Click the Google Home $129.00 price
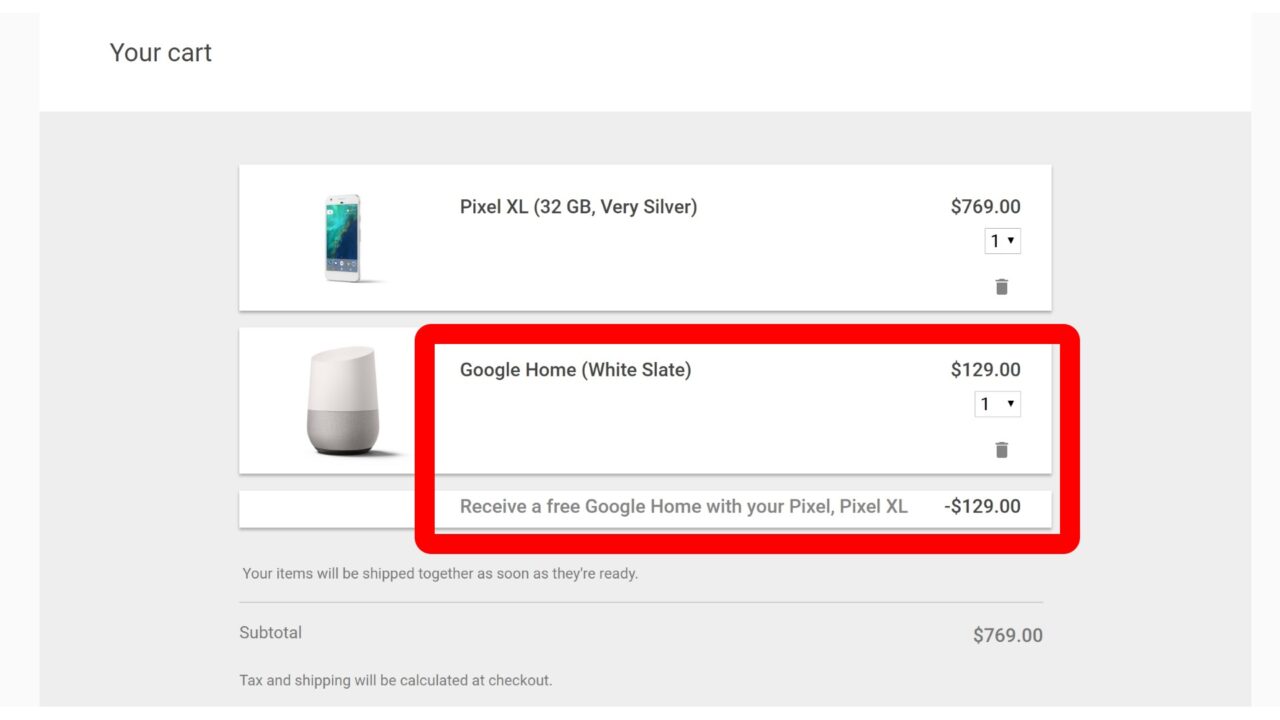This screenshot has width=1280, height=720. tap(985, 370)
